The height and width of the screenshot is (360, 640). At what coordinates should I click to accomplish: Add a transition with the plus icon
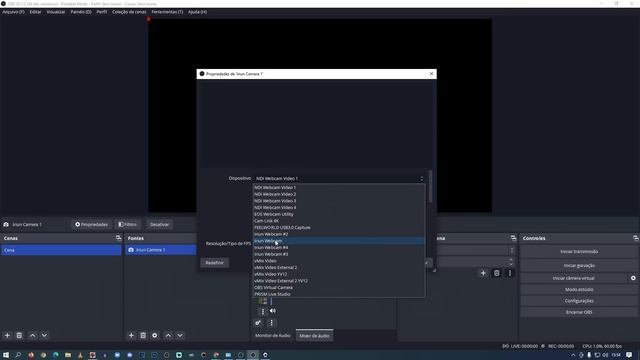point(483,273)
